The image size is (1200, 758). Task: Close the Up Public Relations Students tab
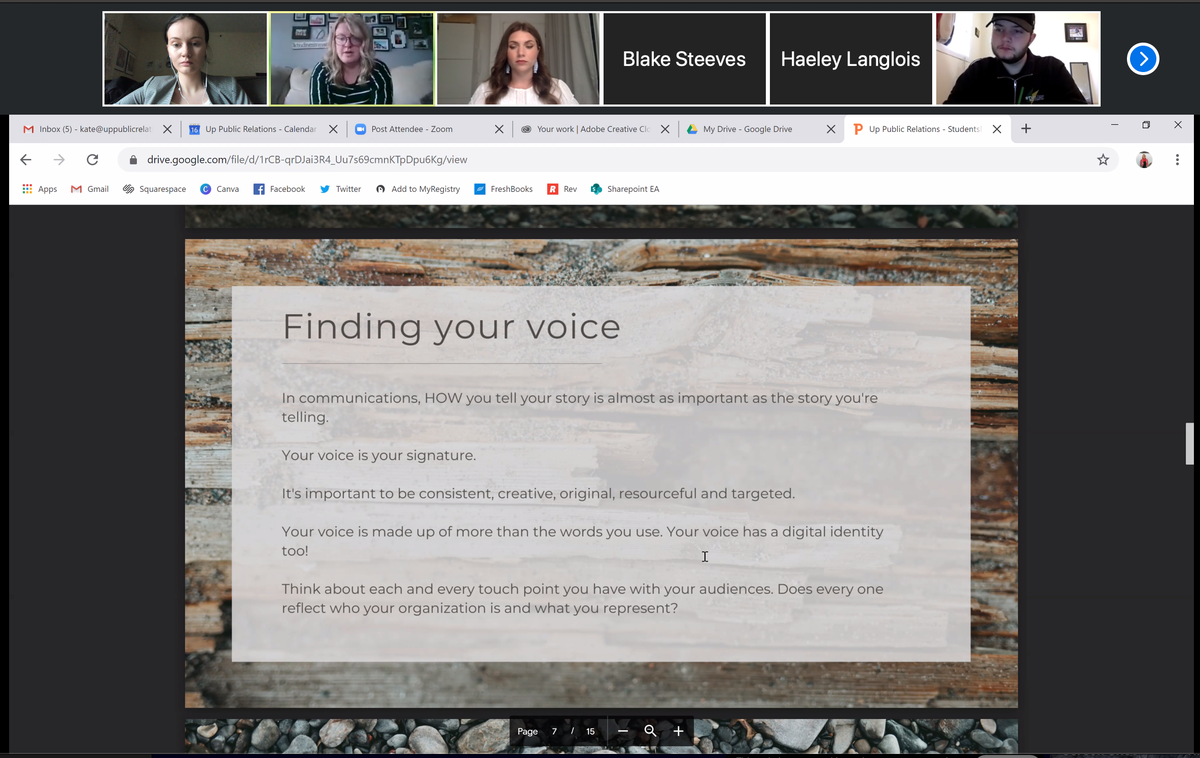(997, 129)
